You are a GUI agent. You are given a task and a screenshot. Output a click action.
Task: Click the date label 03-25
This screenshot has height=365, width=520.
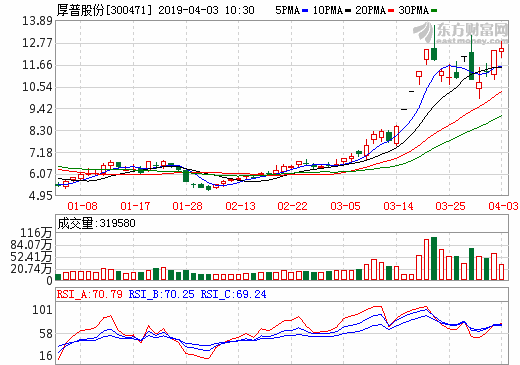tap(450, 206)
